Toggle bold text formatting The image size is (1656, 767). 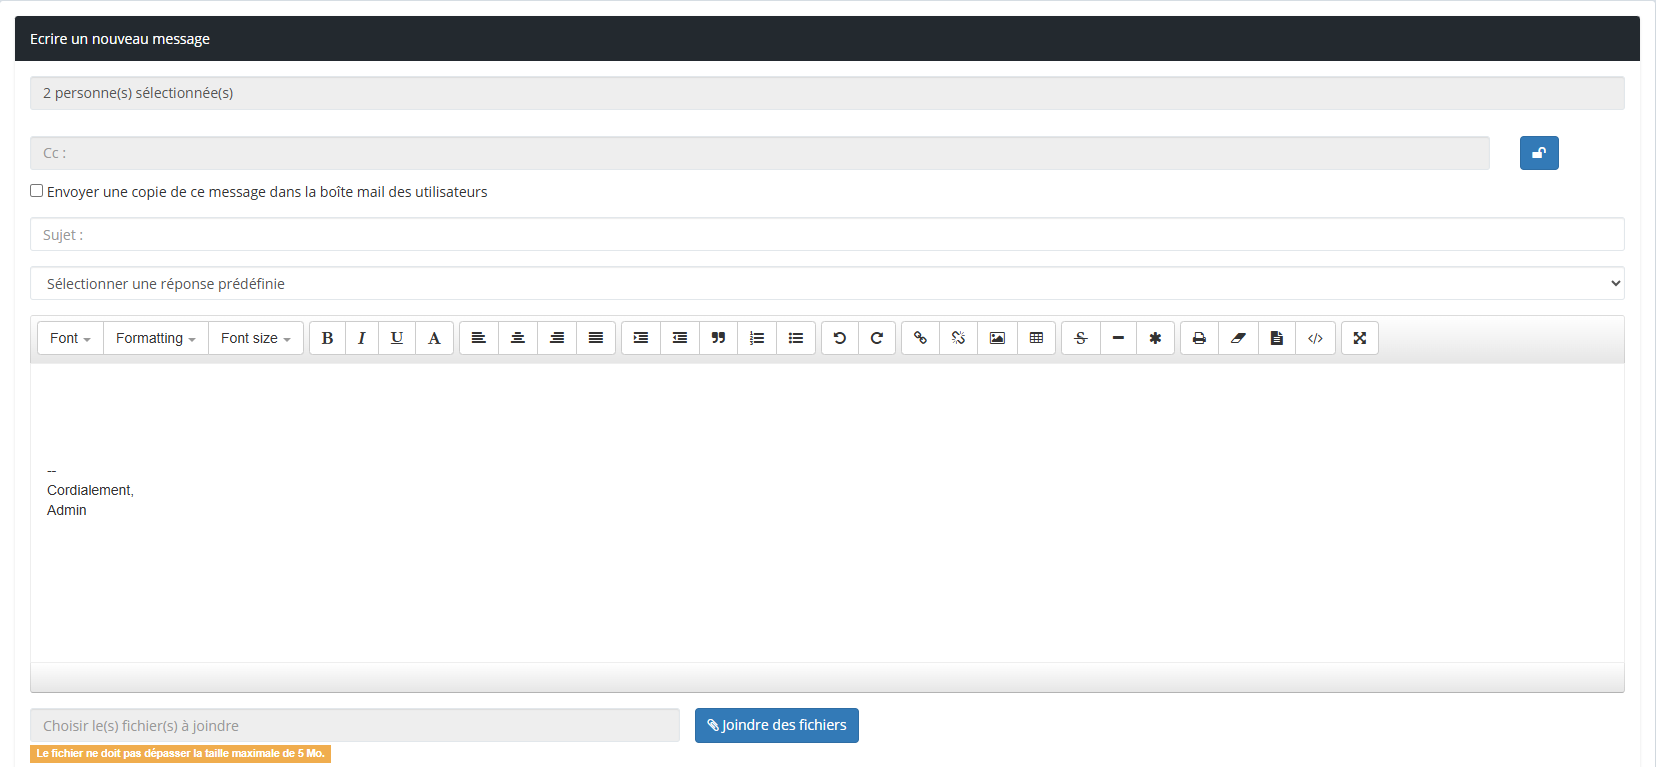327,338
